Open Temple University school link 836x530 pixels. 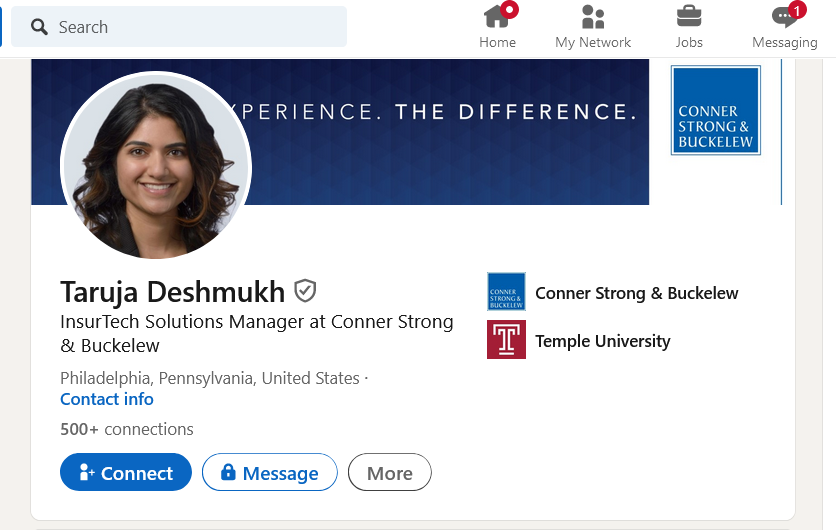coord(602,341)
